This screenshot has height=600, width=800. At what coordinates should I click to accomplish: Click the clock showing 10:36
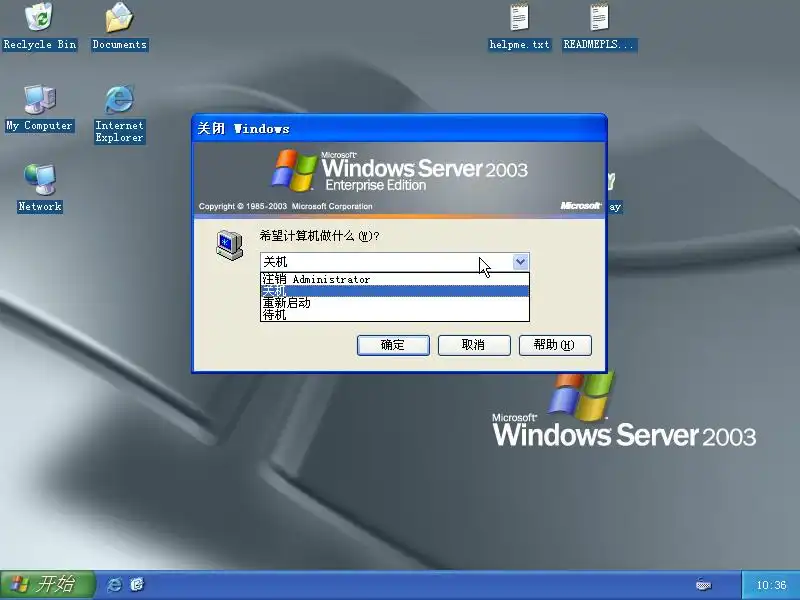(771, 585)
